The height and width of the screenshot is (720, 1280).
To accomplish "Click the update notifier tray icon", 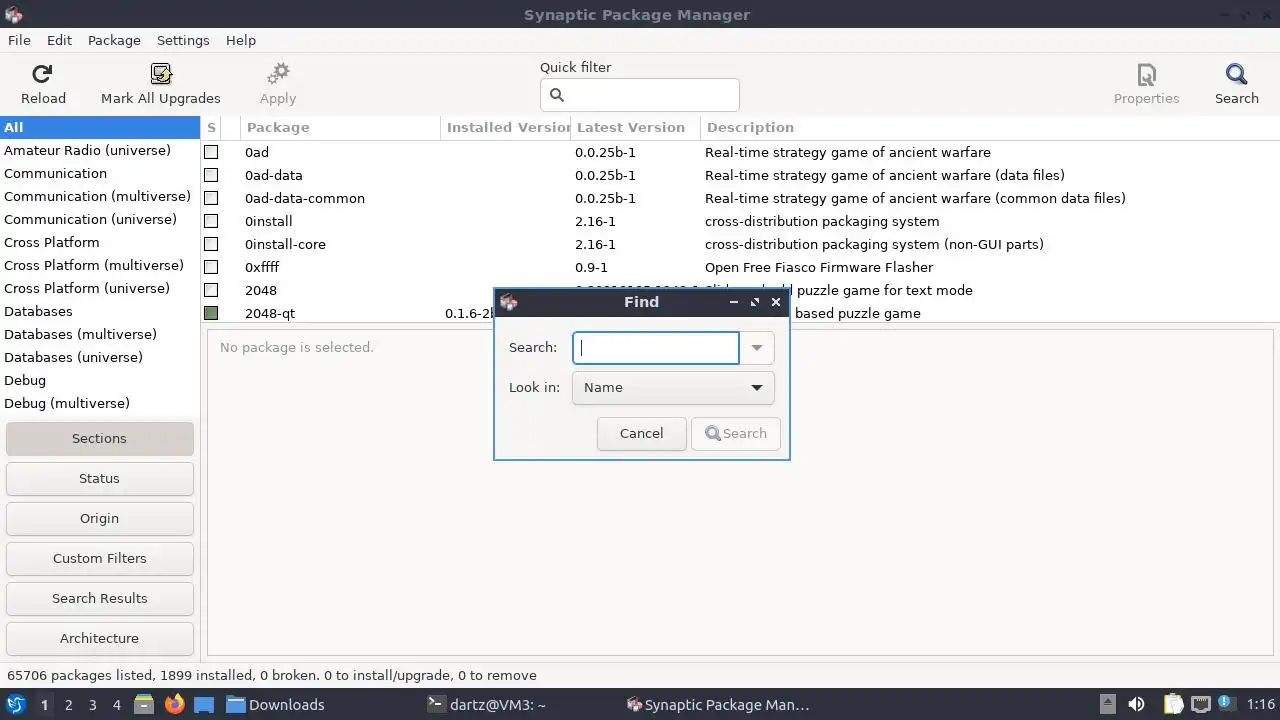I will pyautogui.click(x=1227, y=705).
